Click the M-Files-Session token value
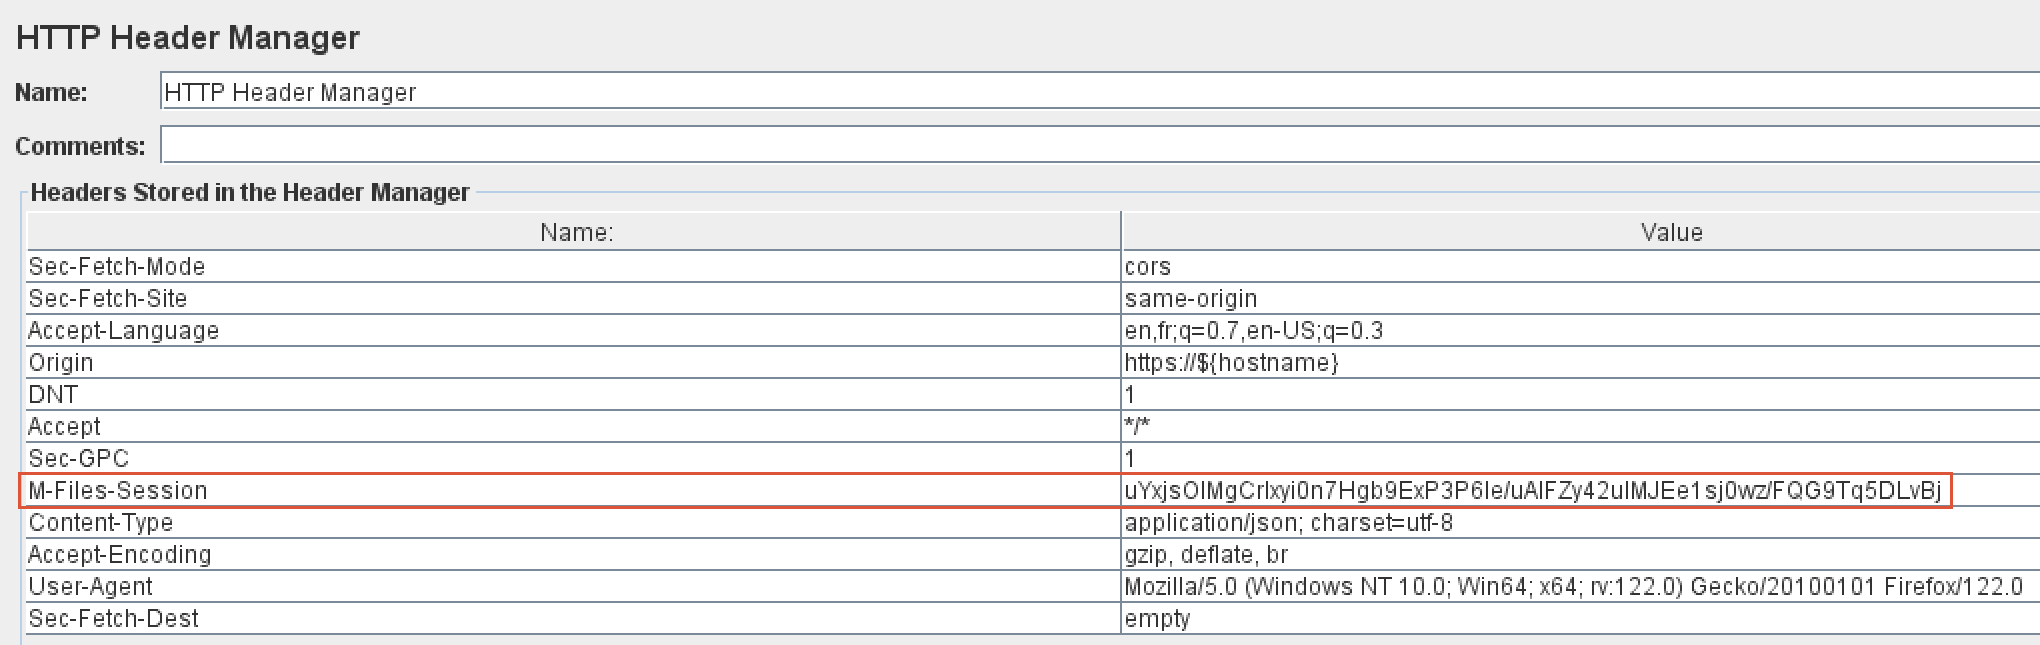Image resolution: width=2040 pixels, height=645 pixels. [1532, 491]
